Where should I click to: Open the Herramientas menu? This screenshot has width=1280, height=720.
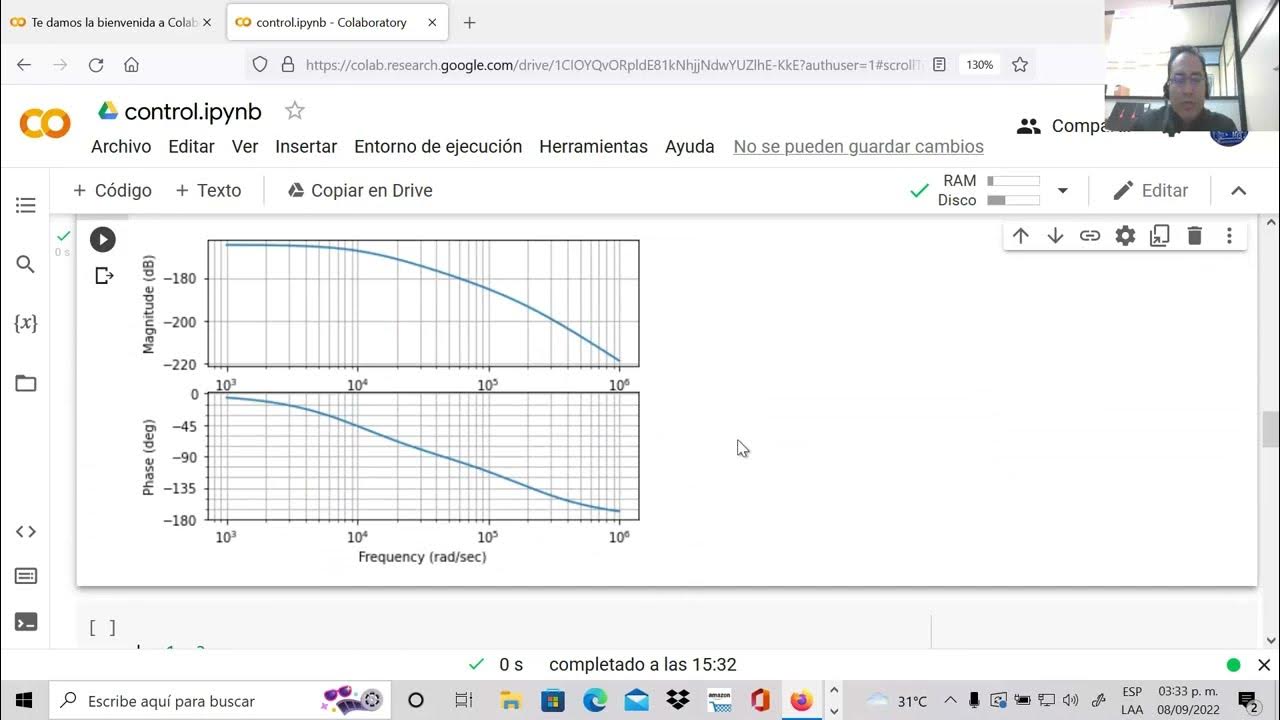point(593,146)
